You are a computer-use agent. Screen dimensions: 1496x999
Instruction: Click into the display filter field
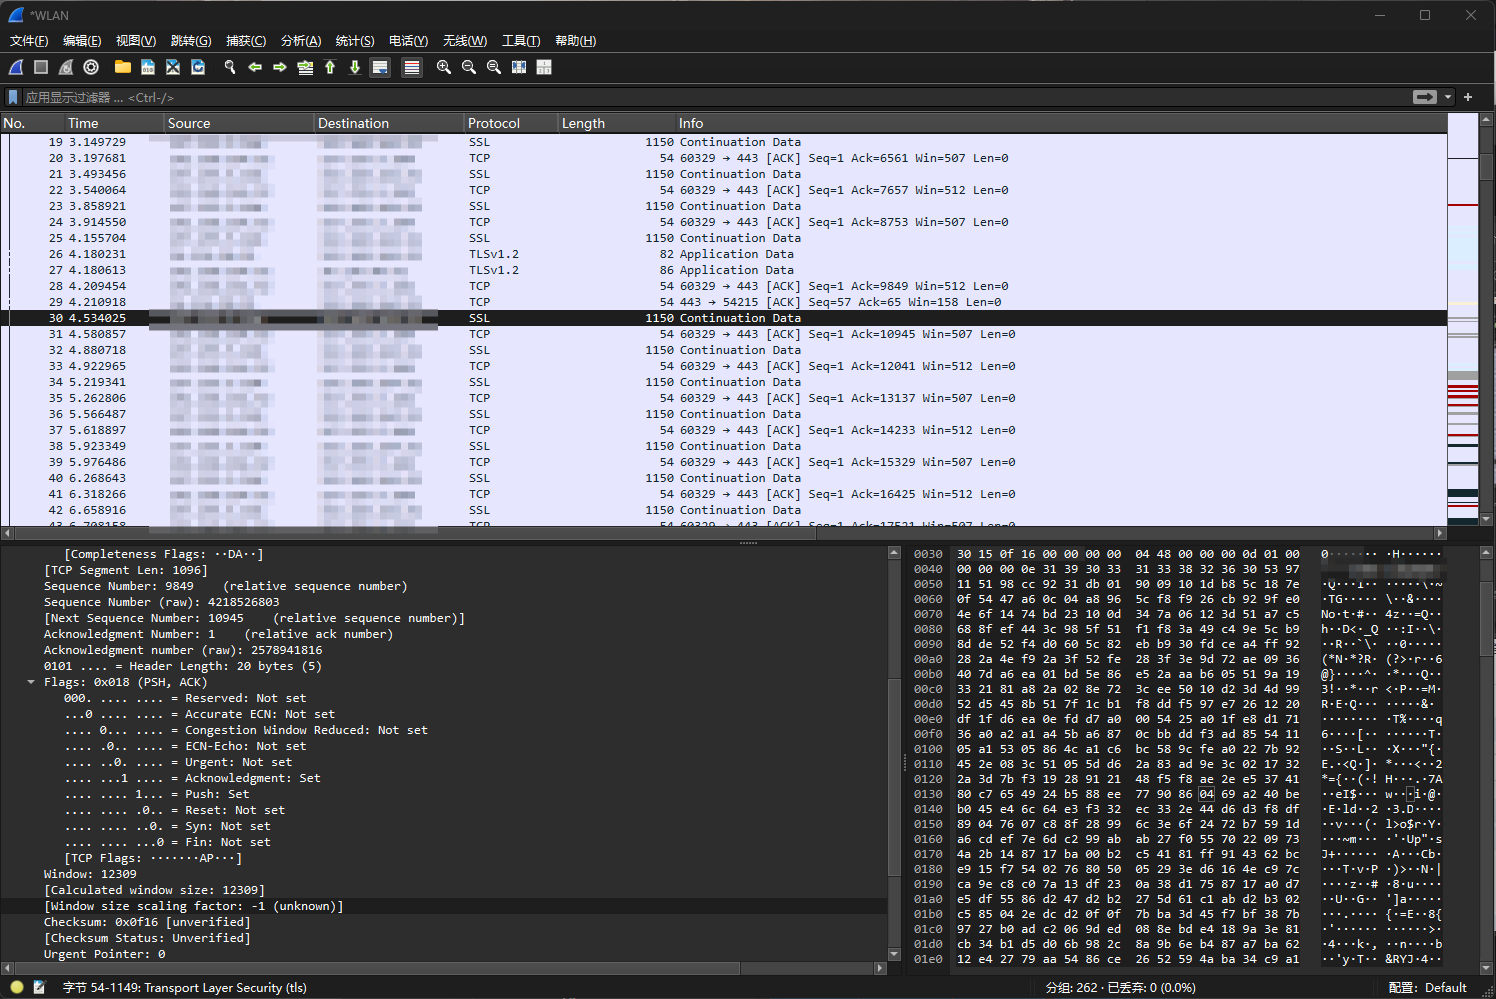(x=715, y=97)
